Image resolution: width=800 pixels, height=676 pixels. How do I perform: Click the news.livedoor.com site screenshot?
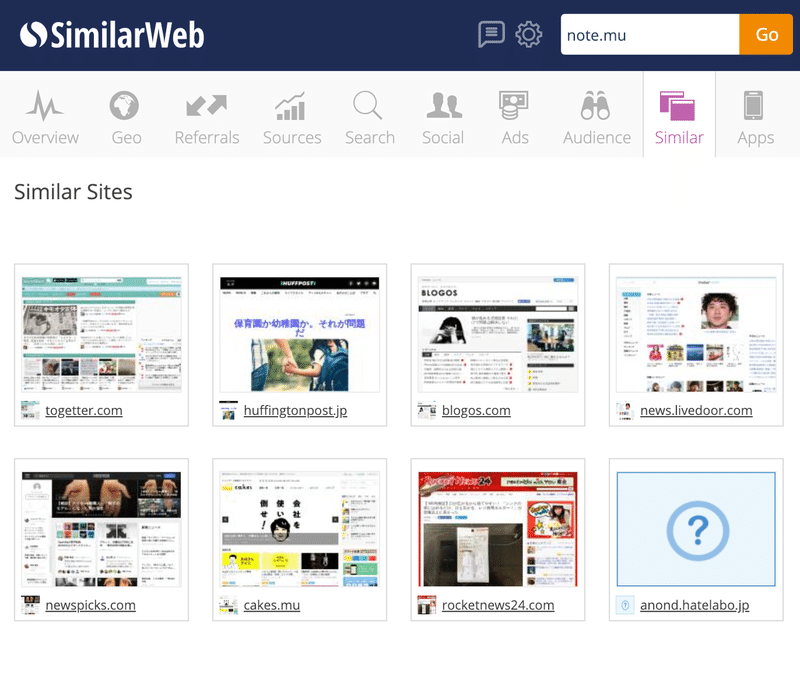pyautogui.click(x=696, y=334)
